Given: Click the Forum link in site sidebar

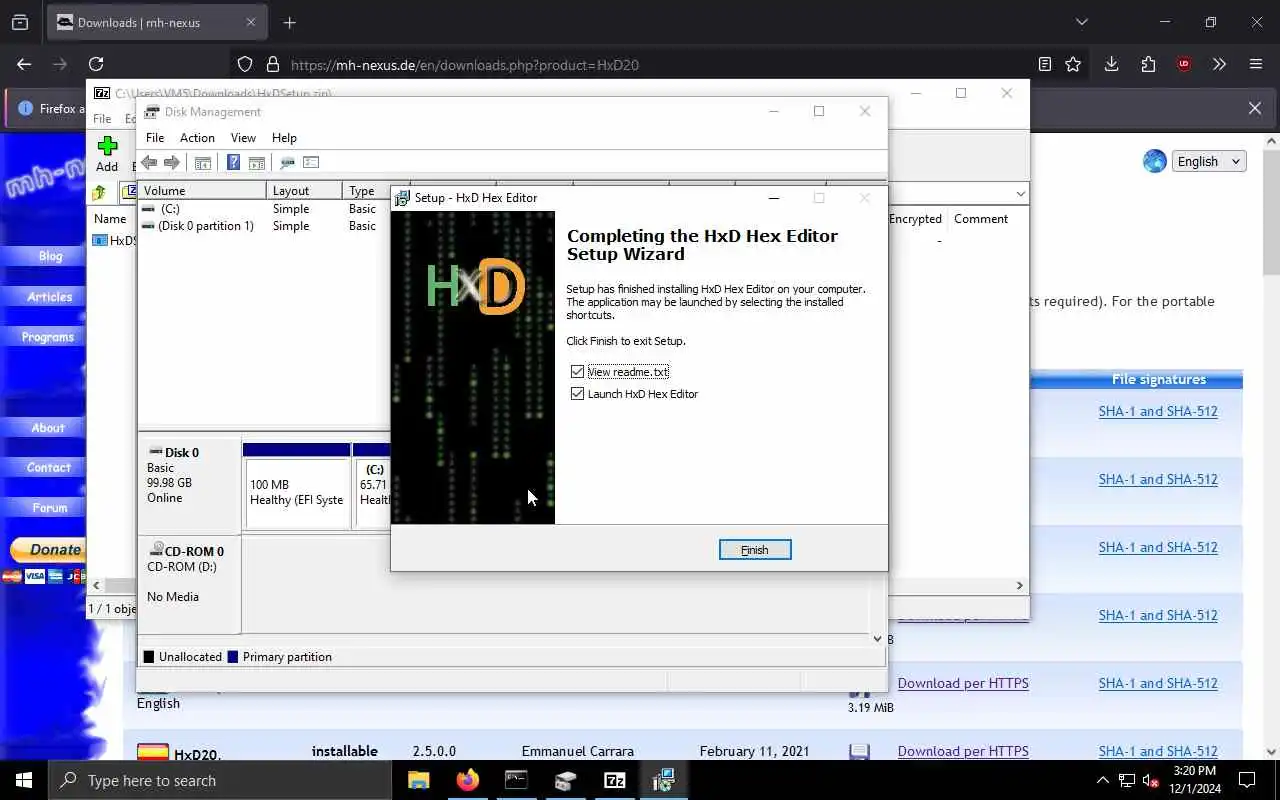Looking at the screenshot, I should tap(50, 508).
